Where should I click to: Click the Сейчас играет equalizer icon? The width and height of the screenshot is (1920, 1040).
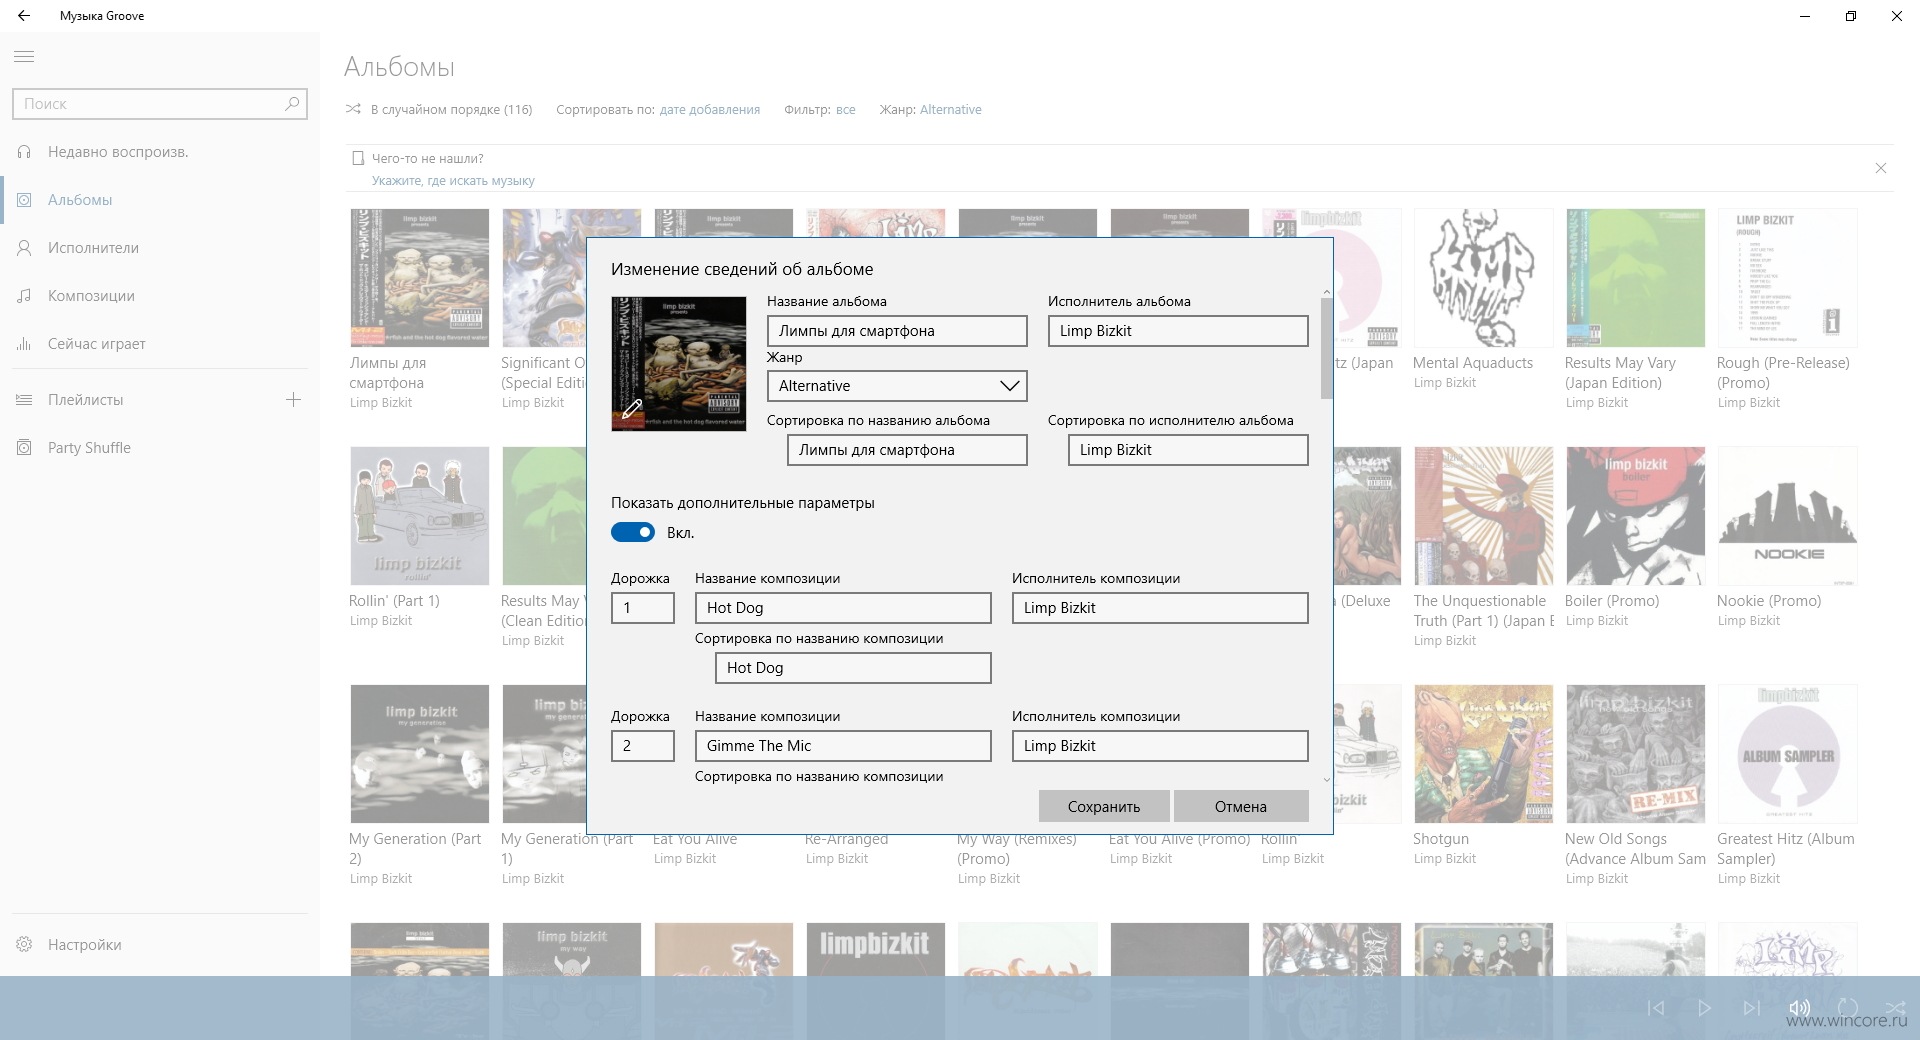tap(24, 344)
